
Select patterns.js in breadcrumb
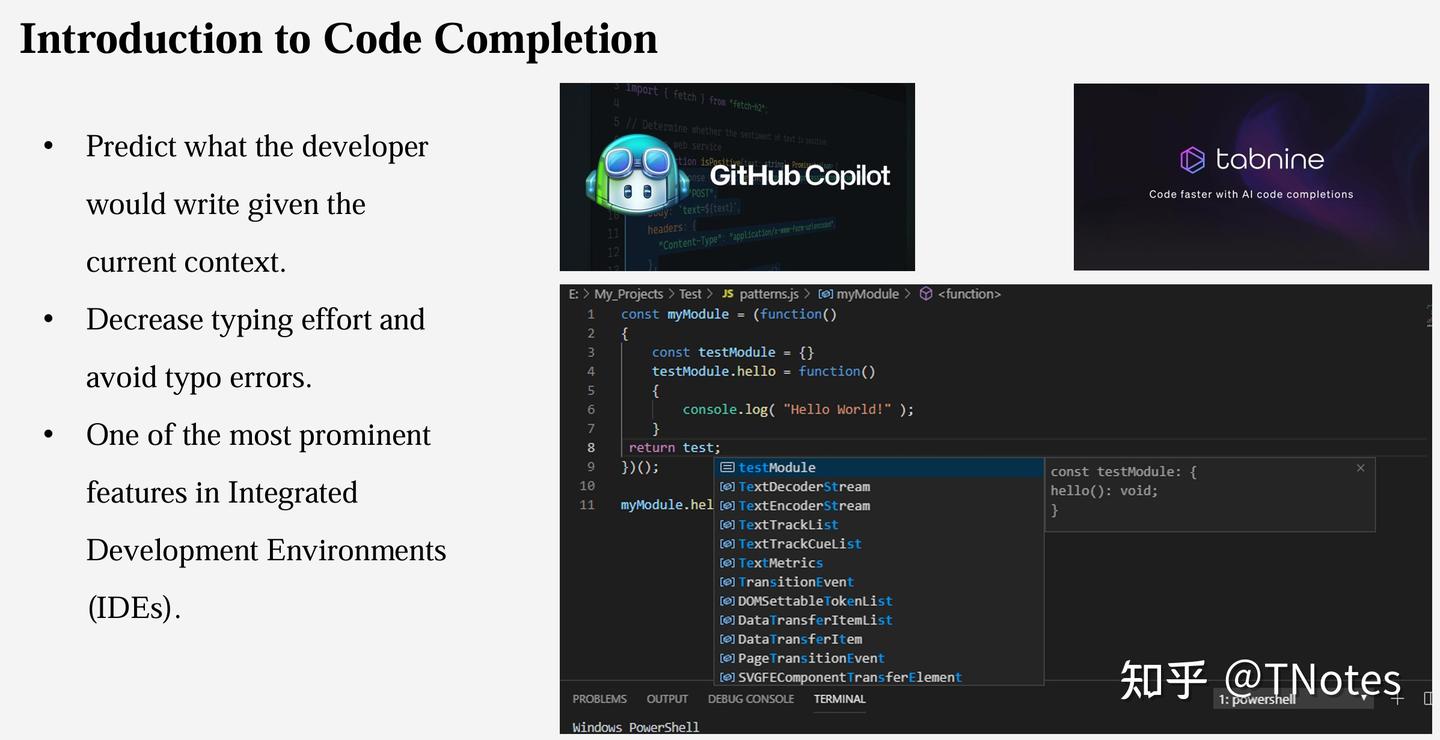(769, 294)
